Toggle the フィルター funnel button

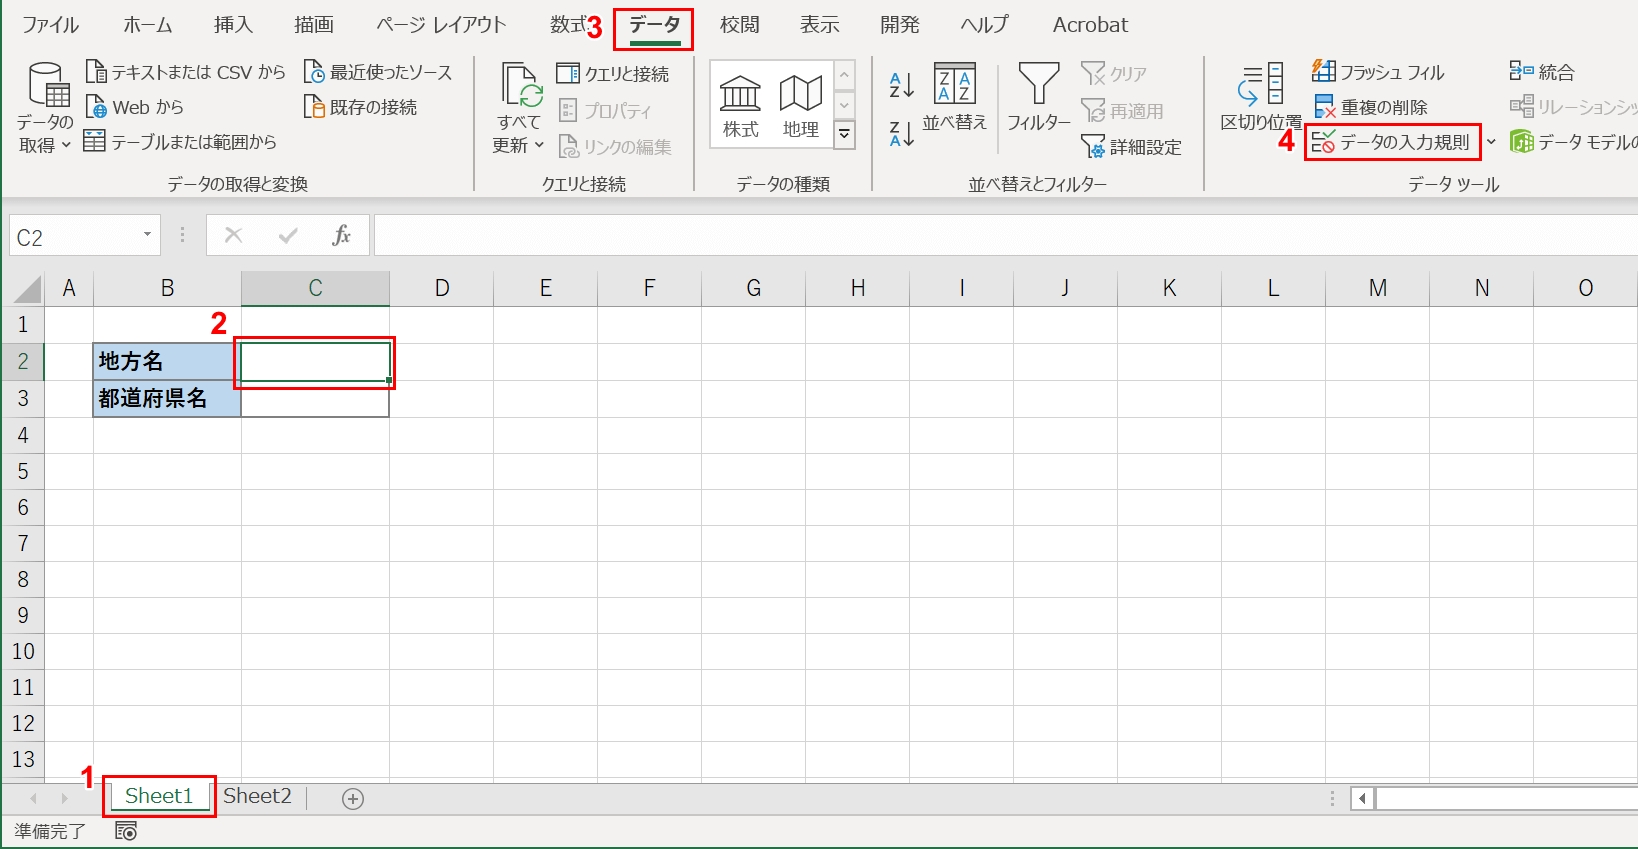(1038, 97)
